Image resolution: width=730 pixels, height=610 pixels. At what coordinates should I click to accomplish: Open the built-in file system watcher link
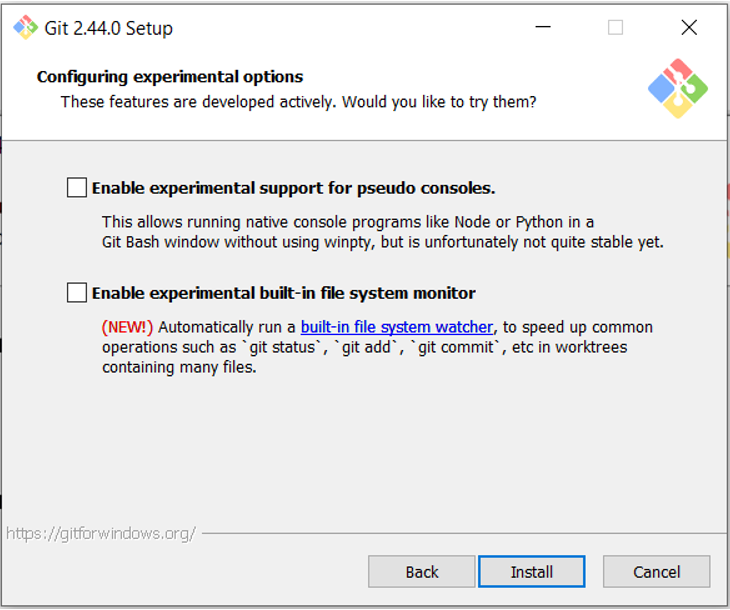(x=397, y=327)
